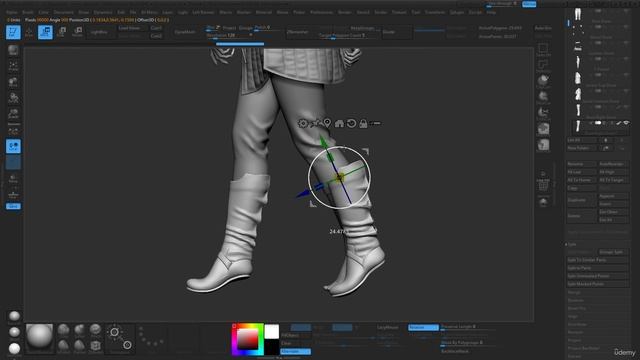Toggle the gizmo lock icon
Screen dimensions: 640x360
pos(363,123)
